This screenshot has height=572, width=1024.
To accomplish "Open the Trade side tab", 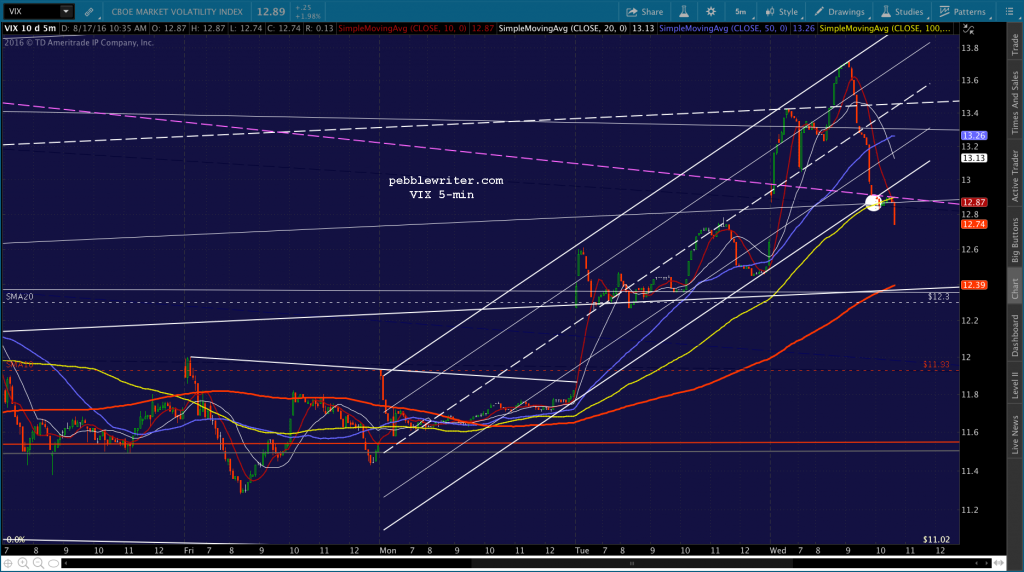I will point(1015,44).
